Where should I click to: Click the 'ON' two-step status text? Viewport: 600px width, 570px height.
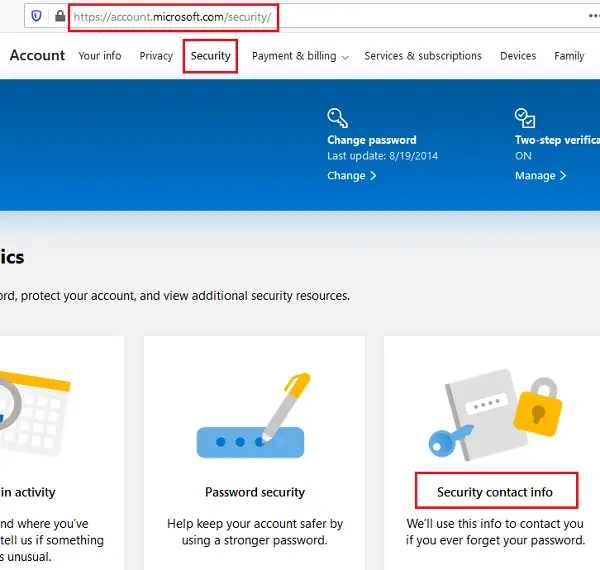[523, 156]
